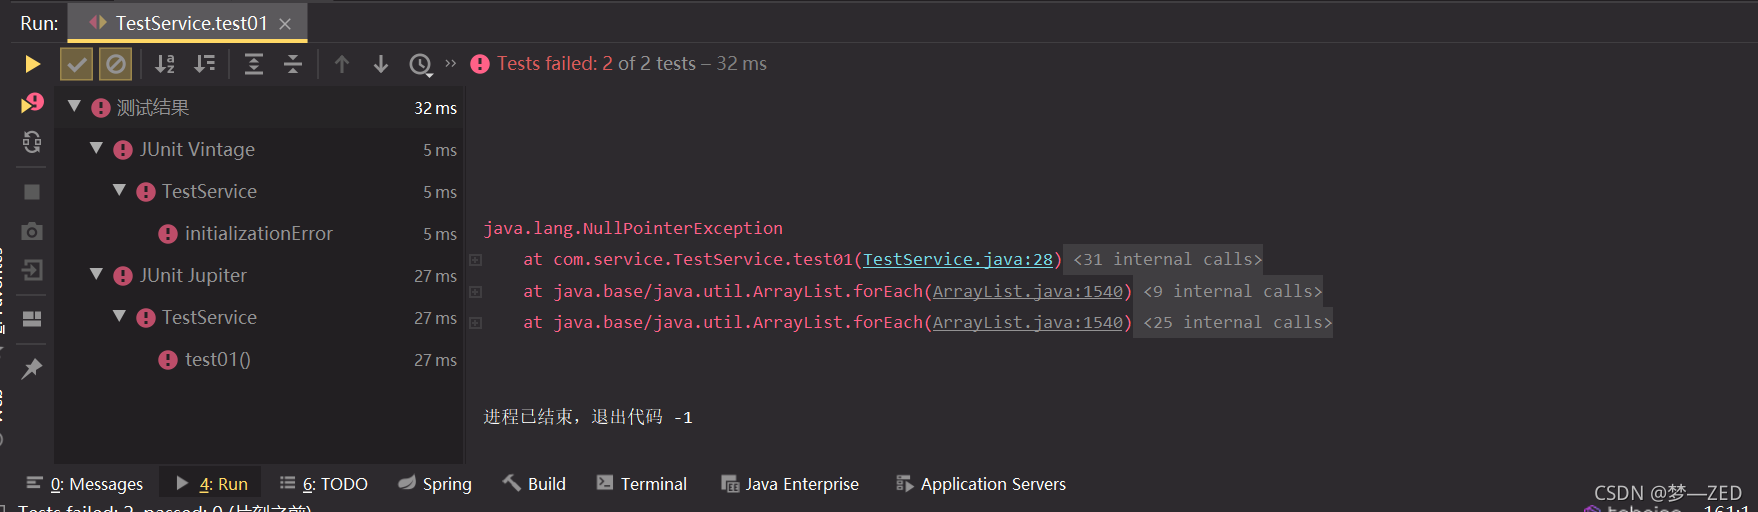
Task: Select the initializationError test row
Action: 259,234
